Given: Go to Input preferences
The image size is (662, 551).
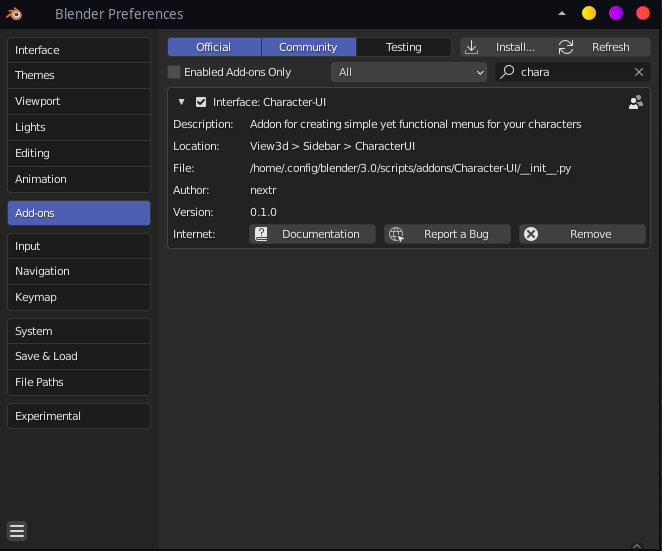Looking at the screenshot, I should 79,246.
